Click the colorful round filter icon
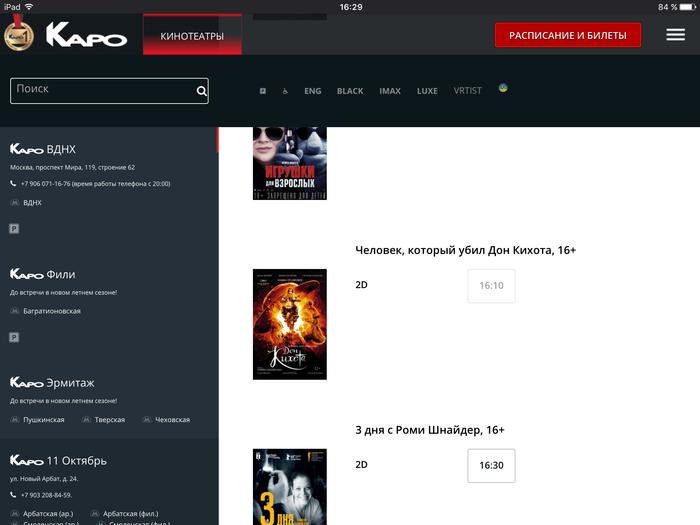 (503, 89)
